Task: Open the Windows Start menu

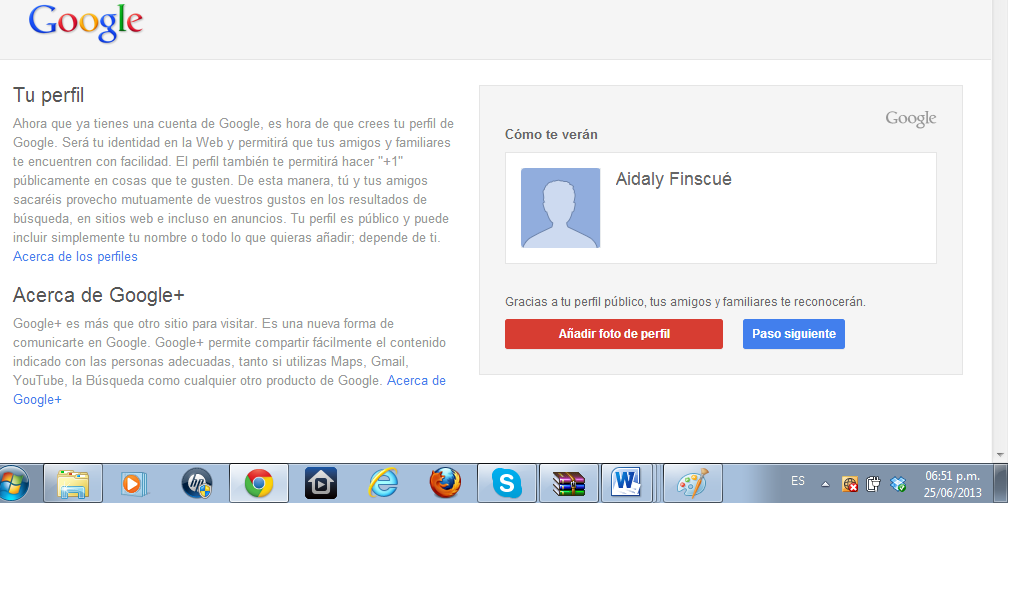Action: pyautogui.click(x=15, y=481)
